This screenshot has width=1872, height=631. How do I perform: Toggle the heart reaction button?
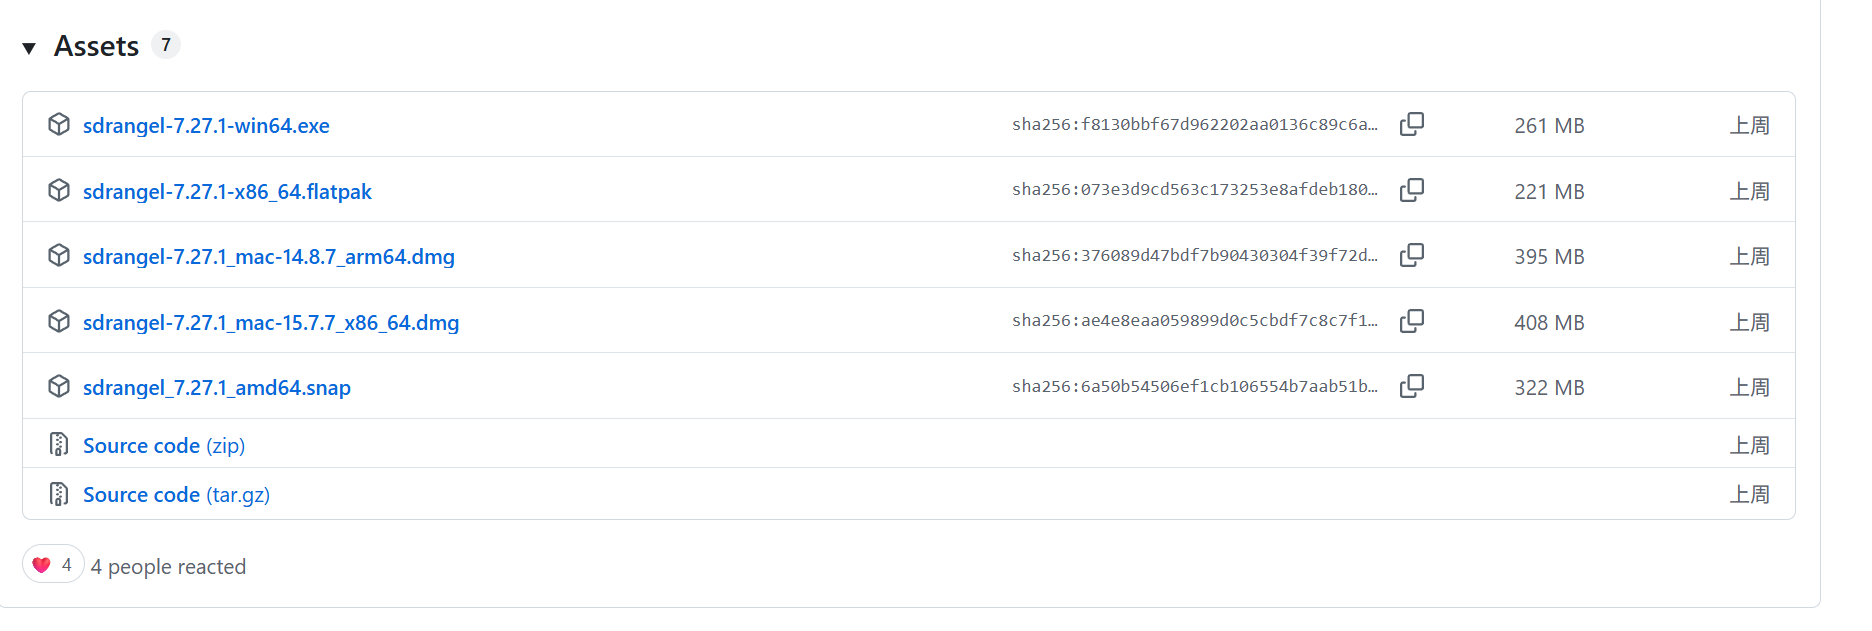(x=53, y=564)
